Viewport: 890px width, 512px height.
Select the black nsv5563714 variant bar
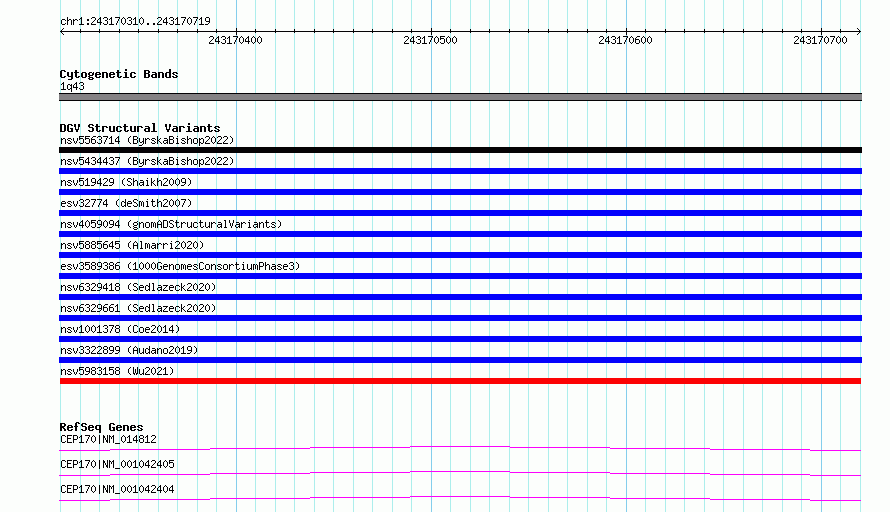tap(460, 150)
